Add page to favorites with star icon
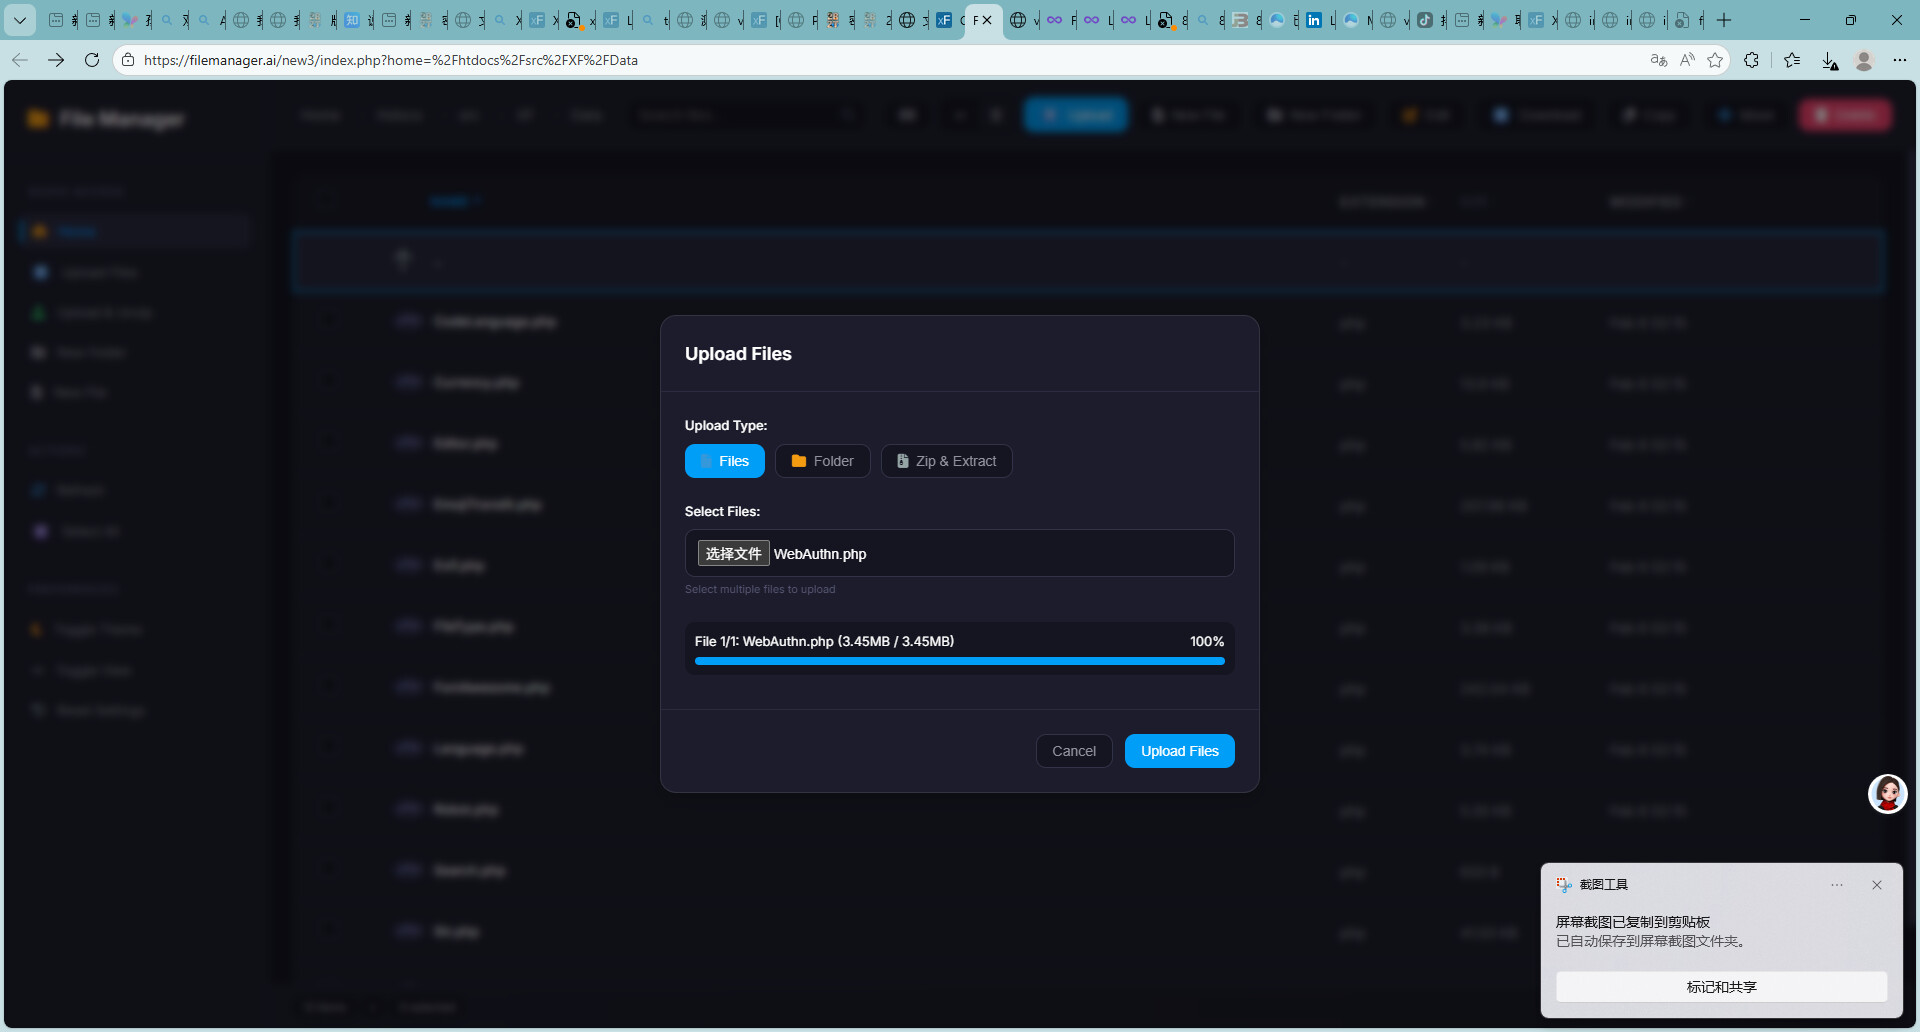The height and width of the screenshot is (1032, 1920). (1715, 60)
